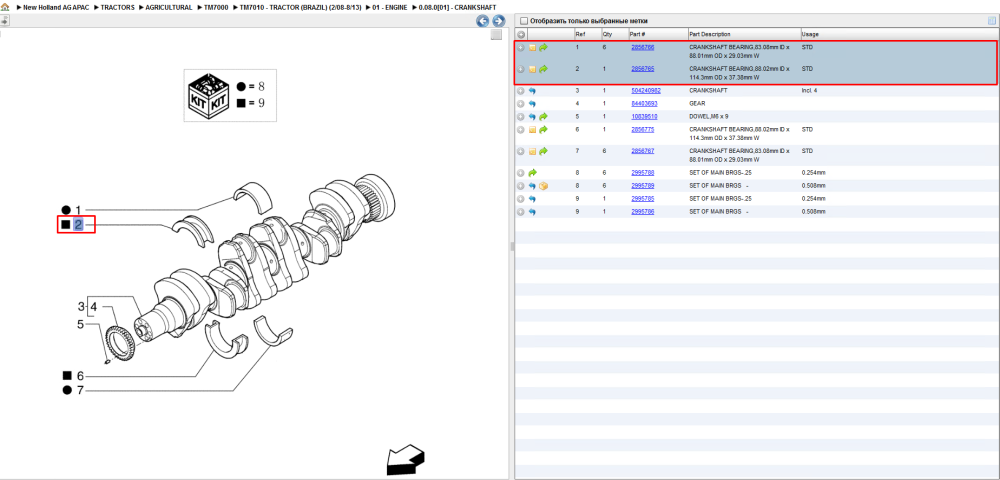1000x480 pixels.
Task: Open the note icon for part 2856767
Action: coord(532,151)
